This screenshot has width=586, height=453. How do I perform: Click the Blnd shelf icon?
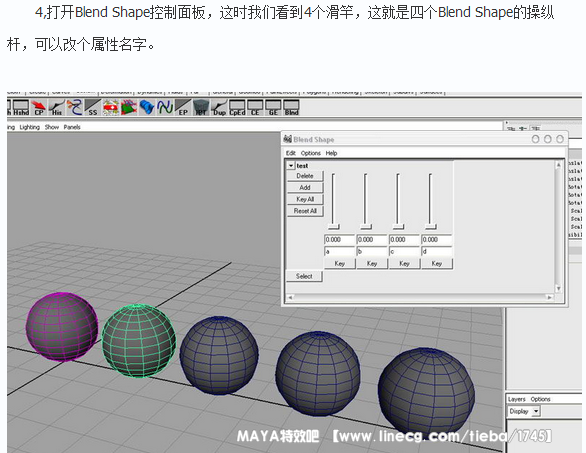pos(291,108)
